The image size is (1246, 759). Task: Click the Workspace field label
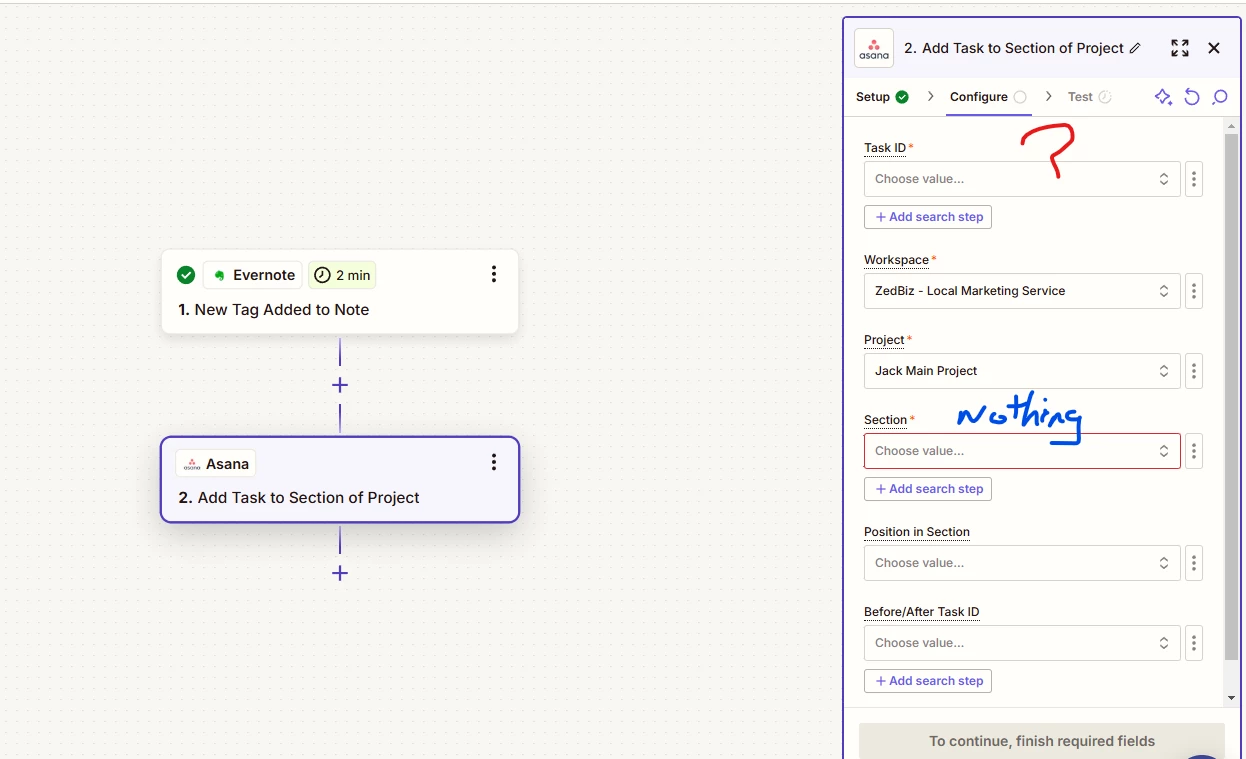click(x=897, y=260)
